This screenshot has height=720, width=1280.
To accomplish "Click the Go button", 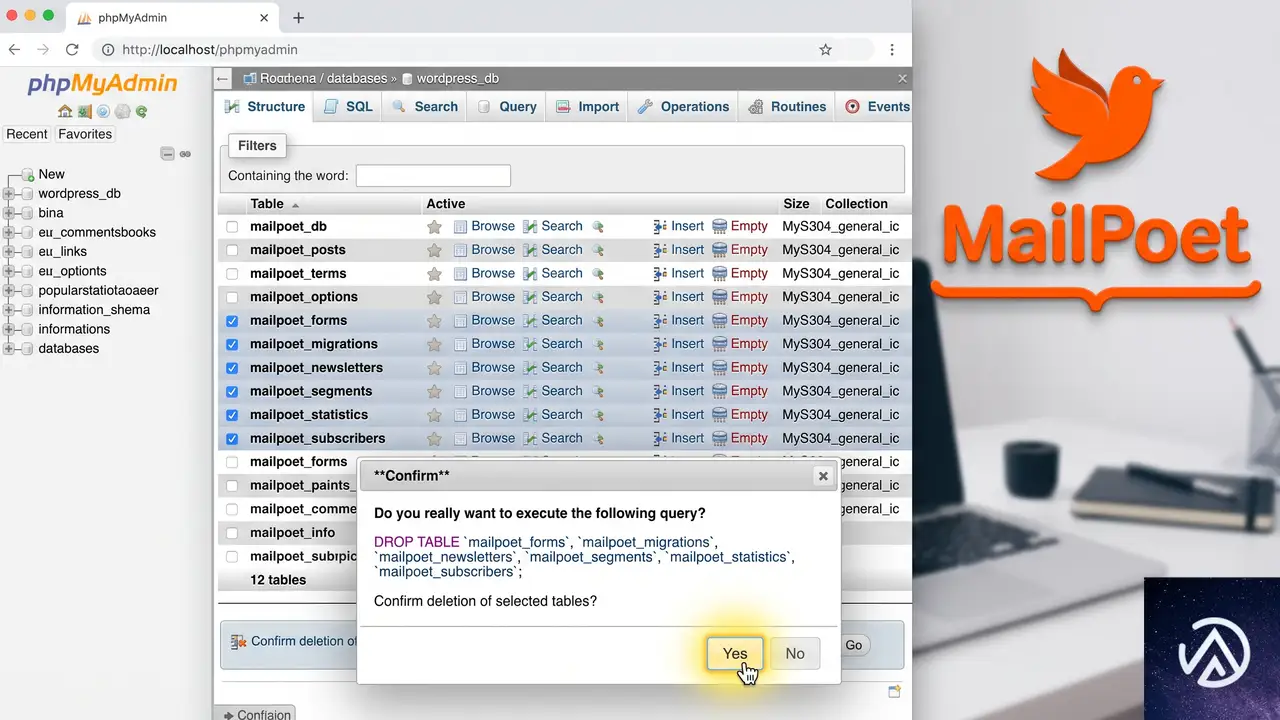I will (x=854, y=645).
